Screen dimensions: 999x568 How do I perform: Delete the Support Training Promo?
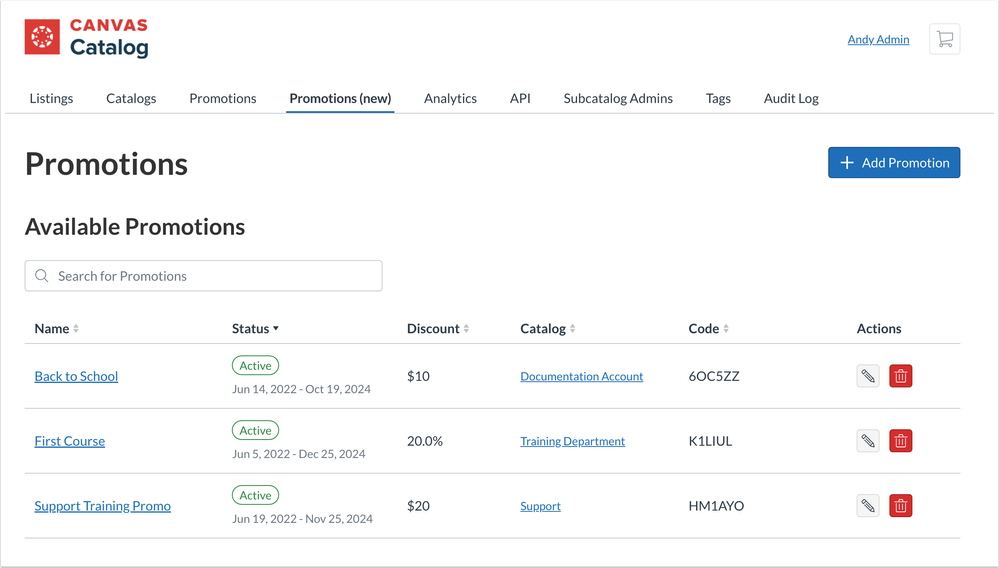click(x=900, y=506)
